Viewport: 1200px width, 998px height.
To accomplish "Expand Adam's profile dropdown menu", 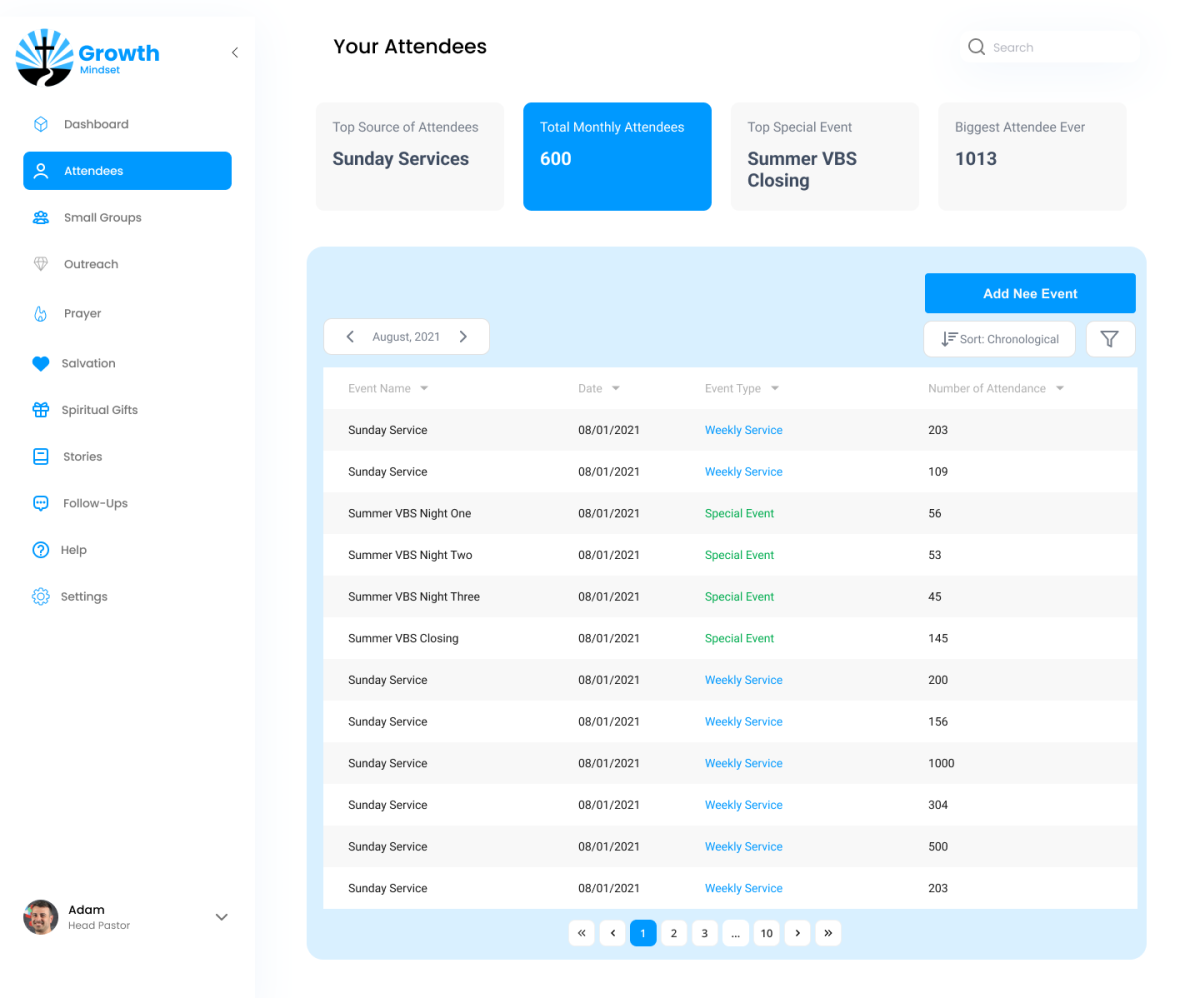I will pyautogui.click(x=222, y=917).
